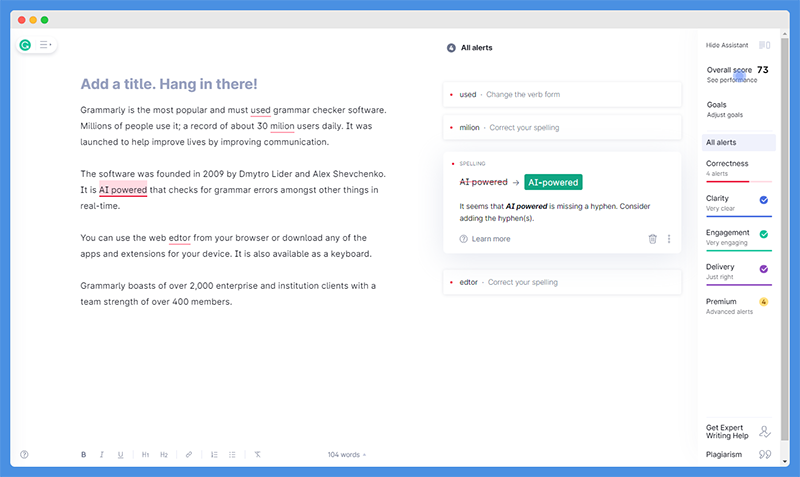Click the underlined word 'used' in the text
800x477 pixels.
point(260,110)
